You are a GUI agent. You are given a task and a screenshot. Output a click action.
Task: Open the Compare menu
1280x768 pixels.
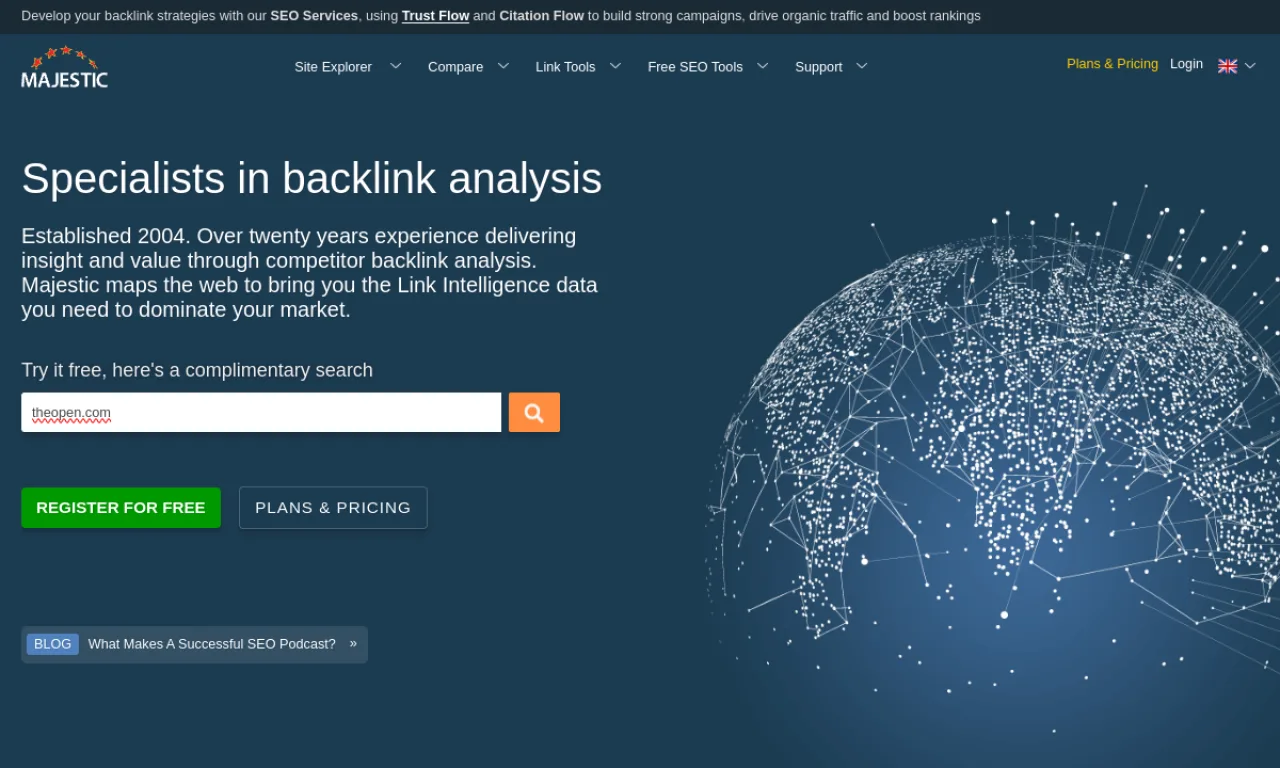pos(455,67)
